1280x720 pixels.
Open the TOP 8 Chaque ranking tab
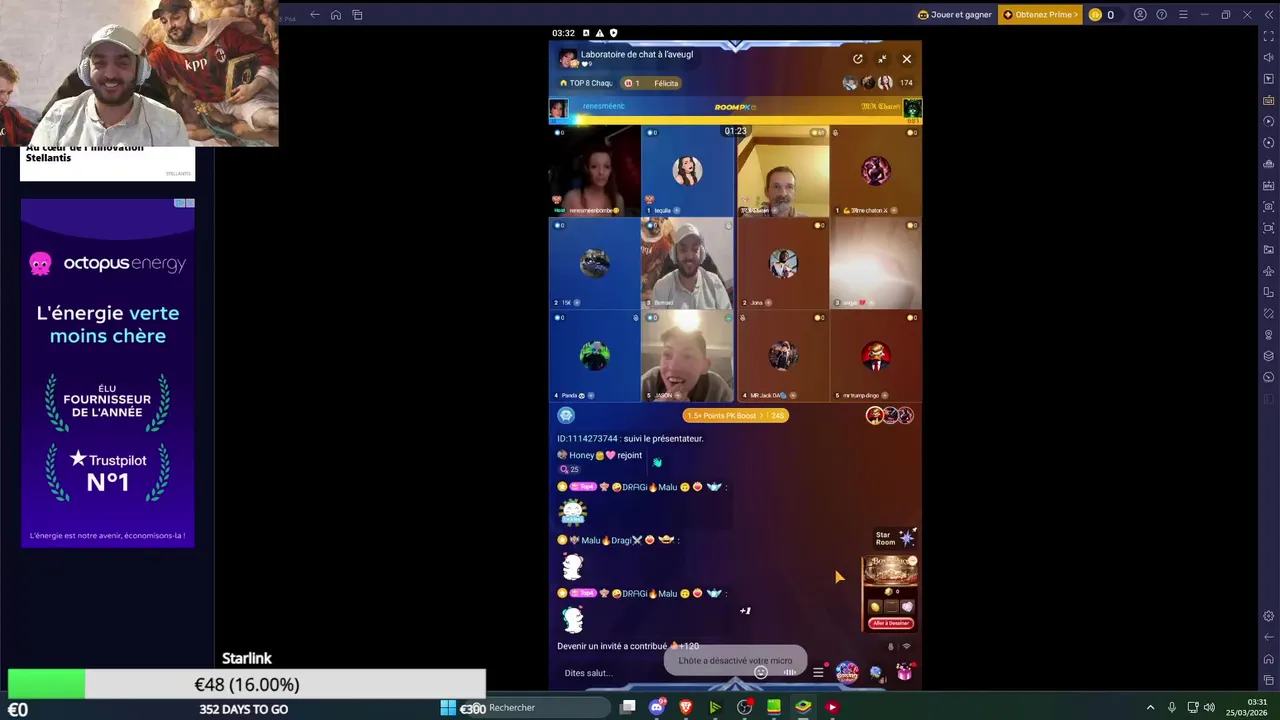[586, 83]
